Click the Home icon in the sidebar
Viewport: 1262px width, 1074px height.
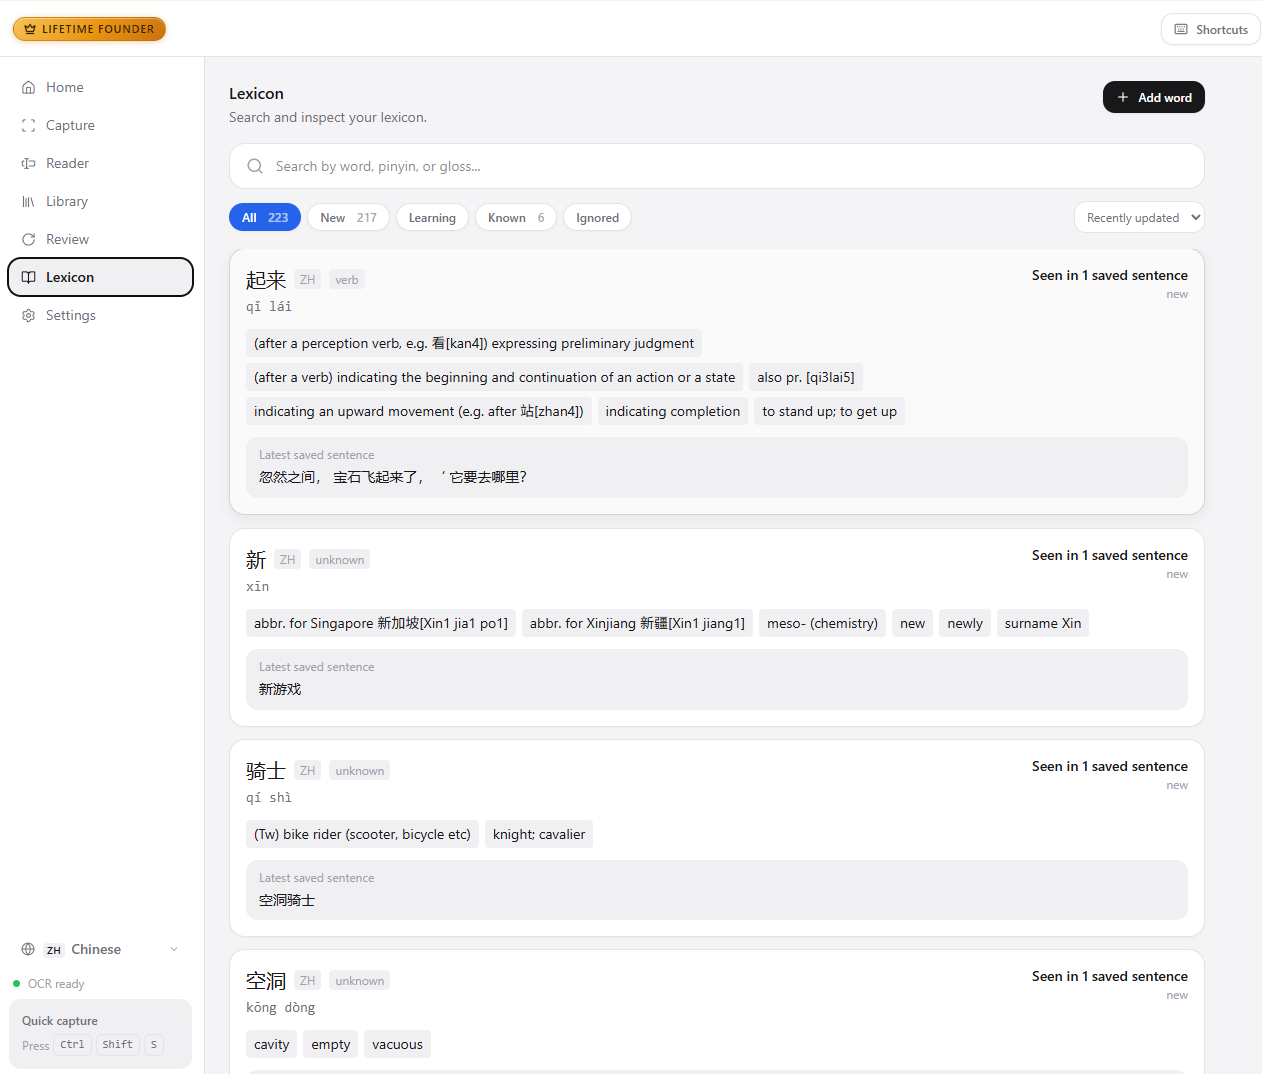(x=29, y=87)
